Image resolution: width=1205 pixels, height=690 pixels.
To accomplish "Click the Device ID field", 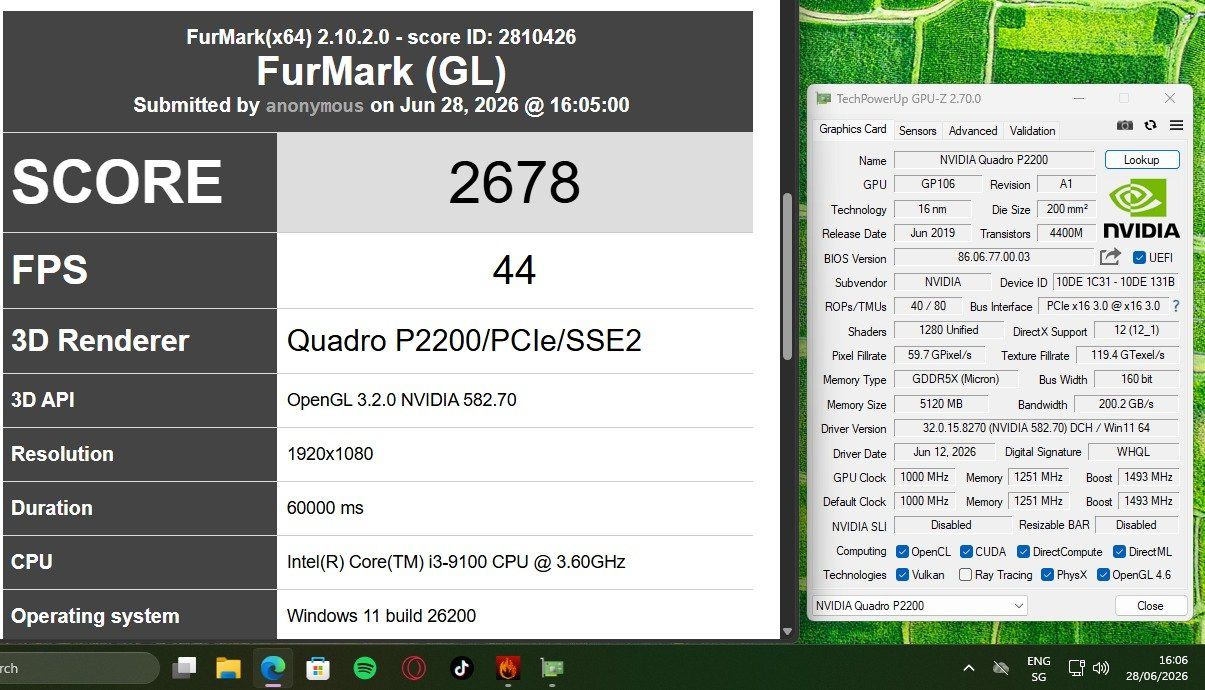I will [1115, 282].
